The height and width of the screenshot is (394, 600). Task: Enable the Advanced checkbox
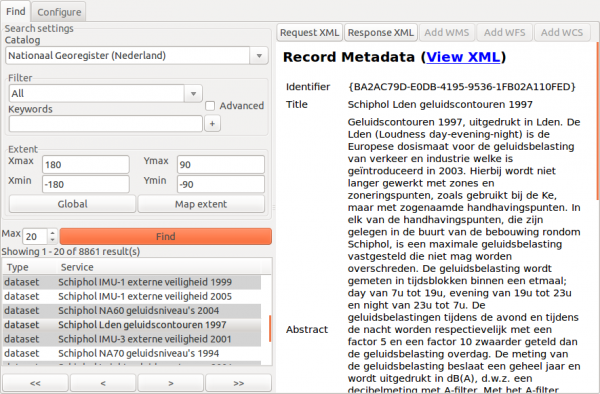coord(210,106)
